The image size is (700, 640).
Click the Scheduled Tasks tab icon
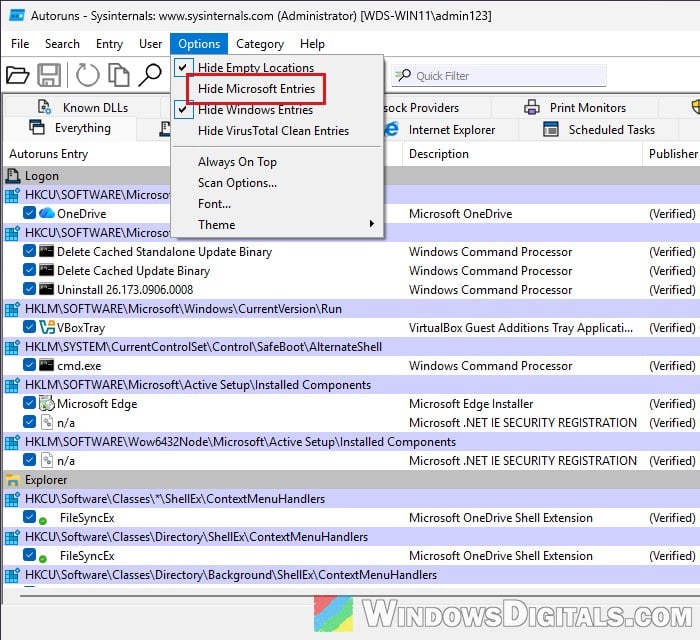pos(550,129)
